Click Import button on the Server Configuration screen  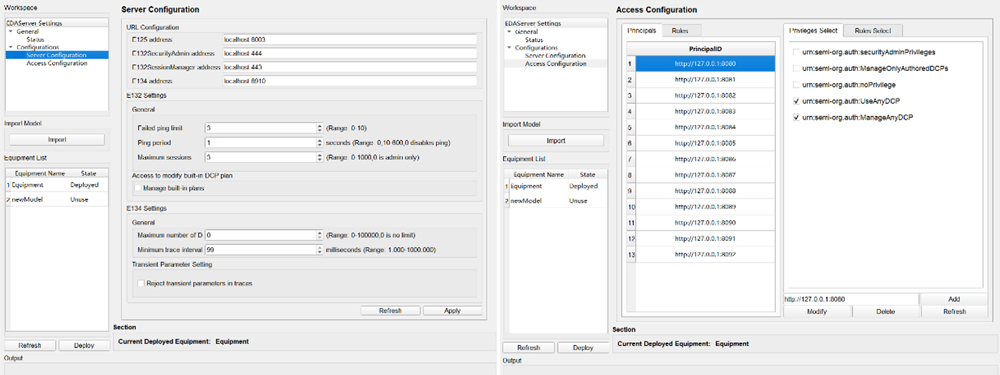pos(57,140)
